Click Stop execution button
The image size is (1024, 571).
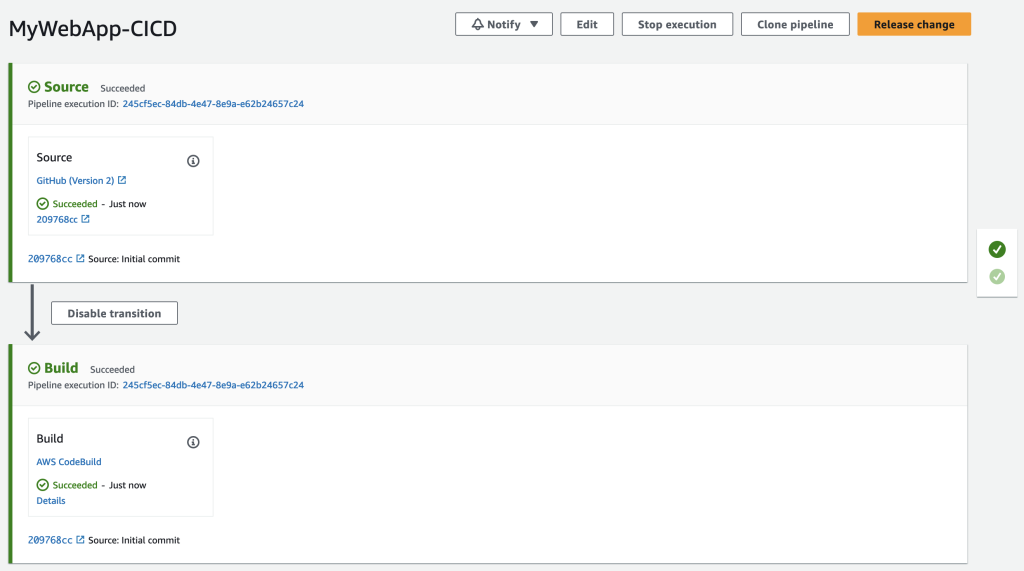coord(677,24)
